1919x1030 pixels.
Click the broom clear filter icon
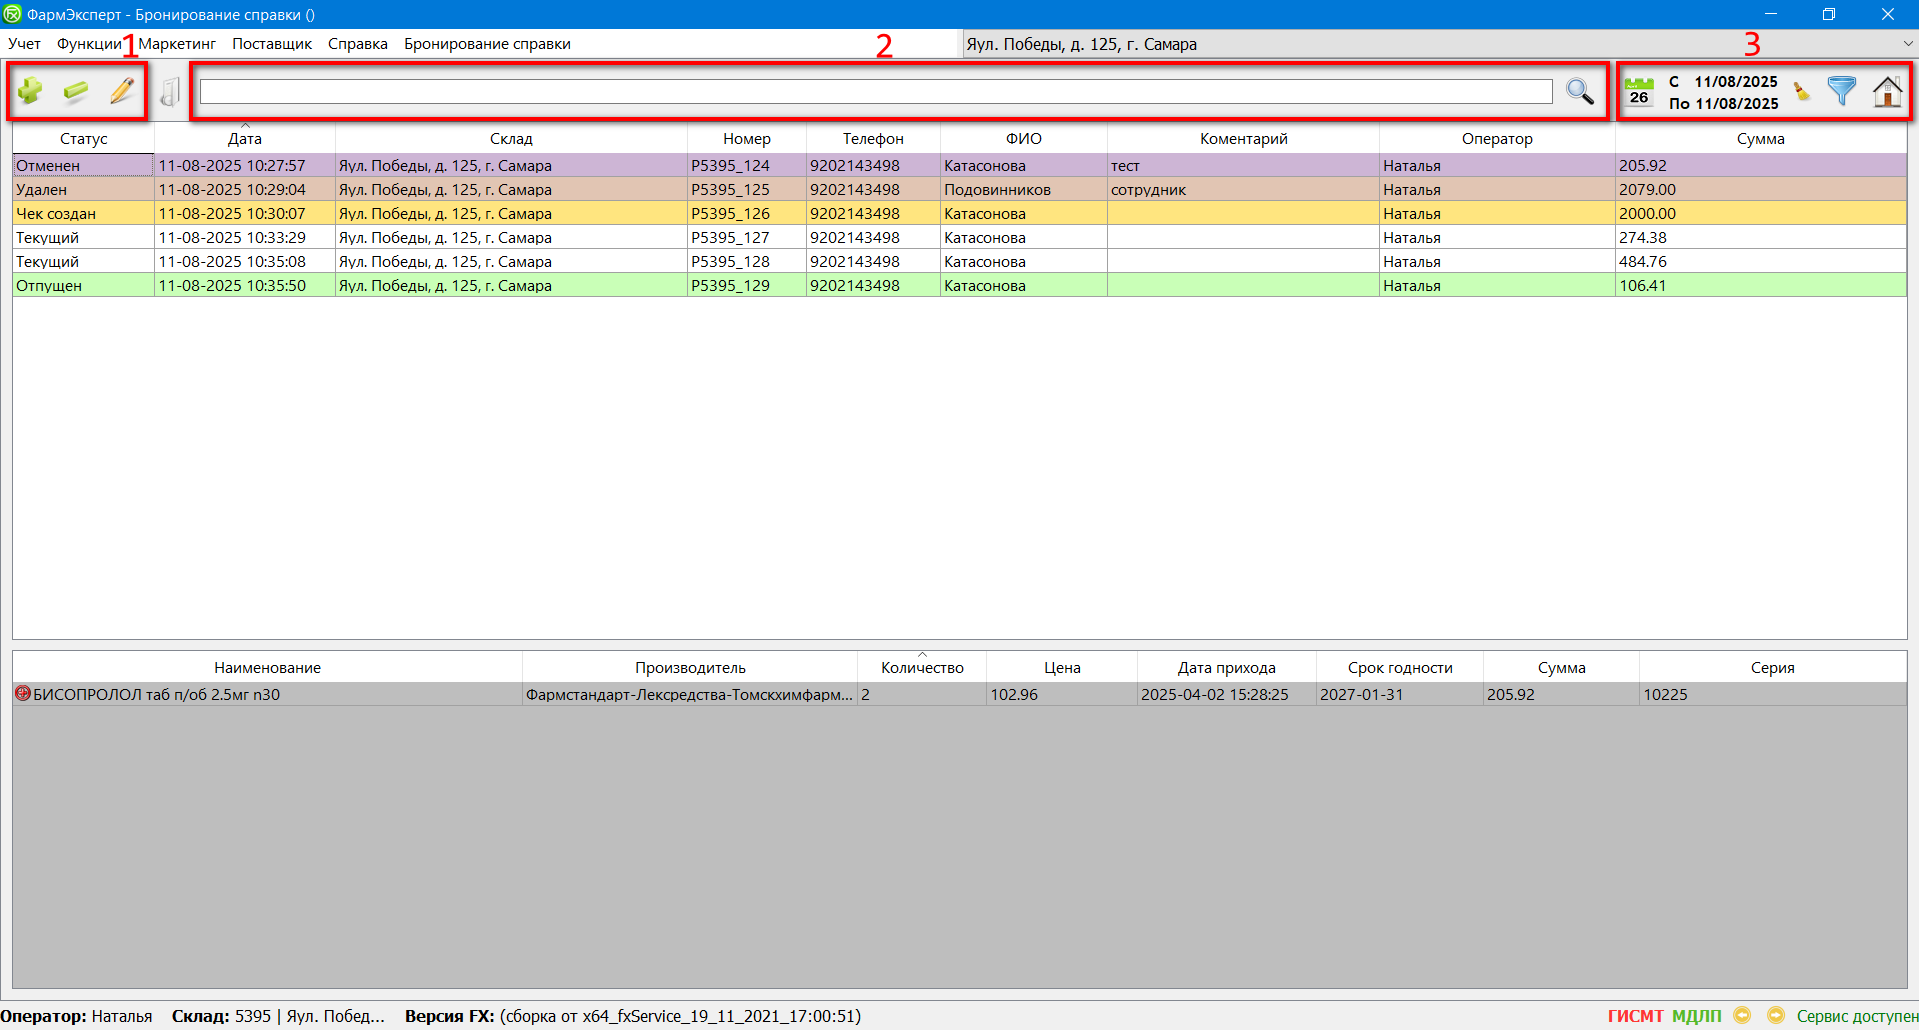(1802, 92)
